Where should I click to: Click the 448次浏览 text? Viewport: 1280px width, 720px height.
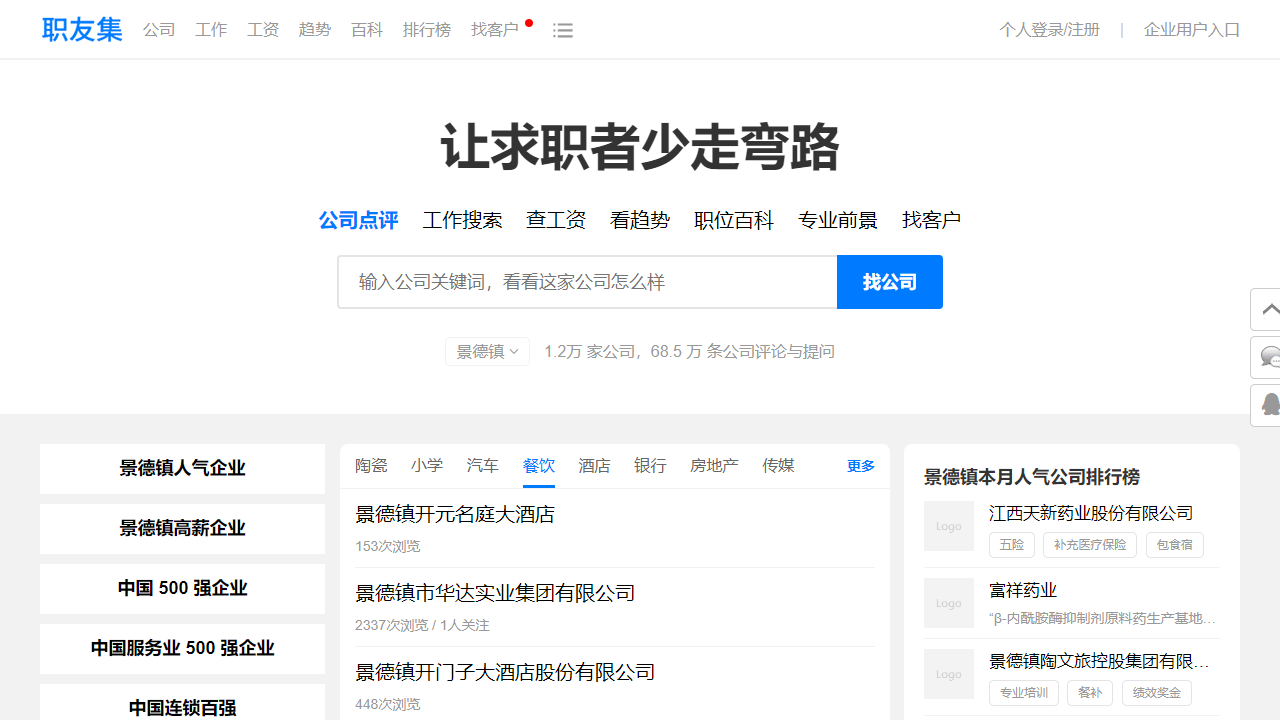(x=388, y=704)
